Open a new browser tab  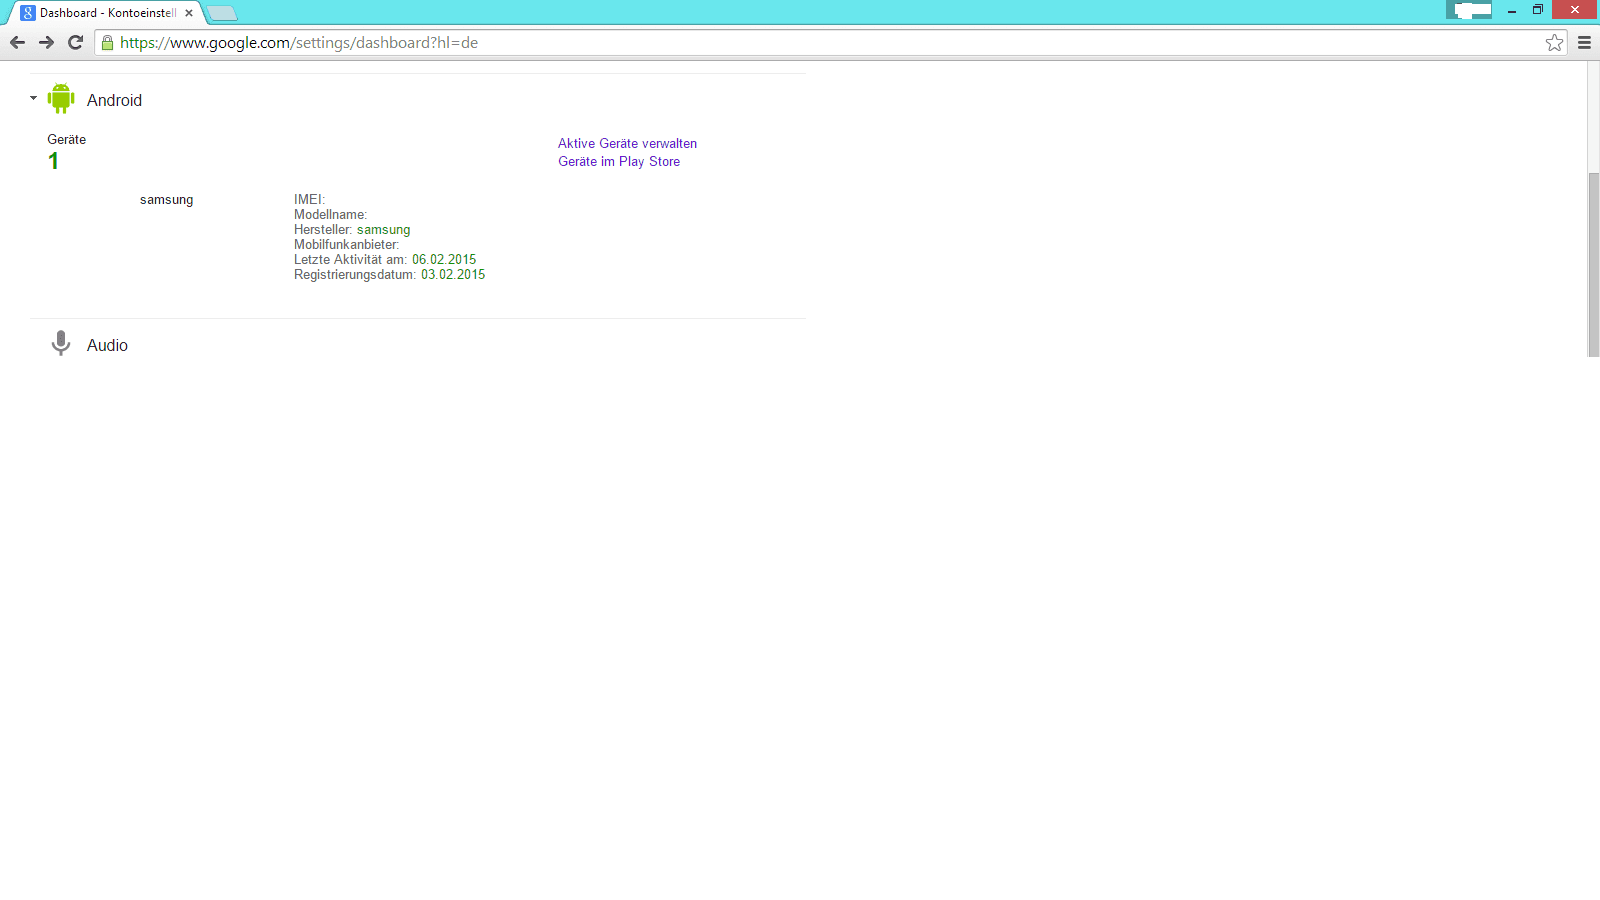coord(222,13)
